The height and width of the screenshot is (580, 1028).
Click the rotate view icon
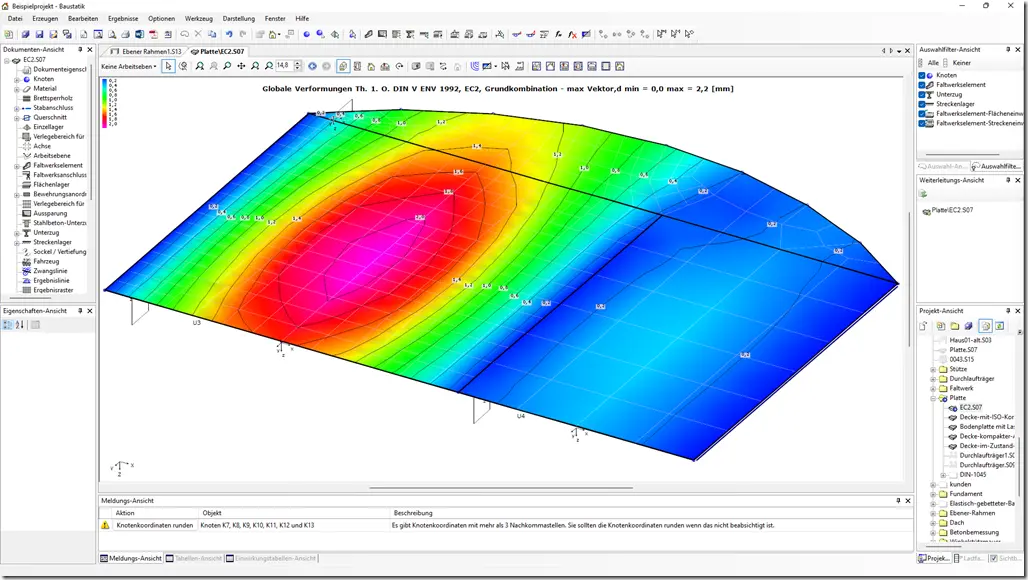[399, 66]
